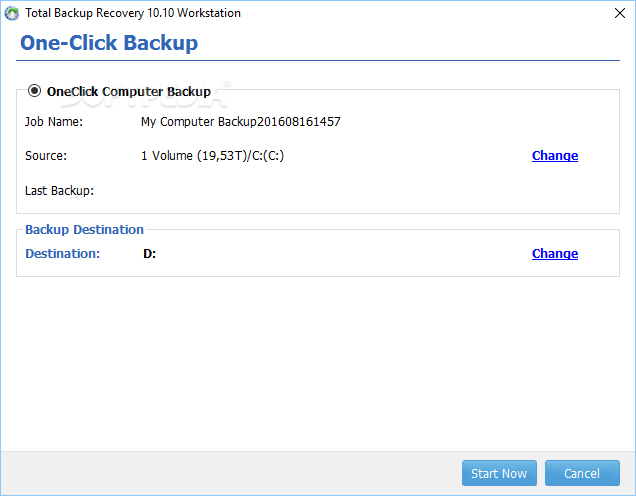The image size is (636, 496).
Task: Click the Backup Destination group heading
Action: pos(84,230)
